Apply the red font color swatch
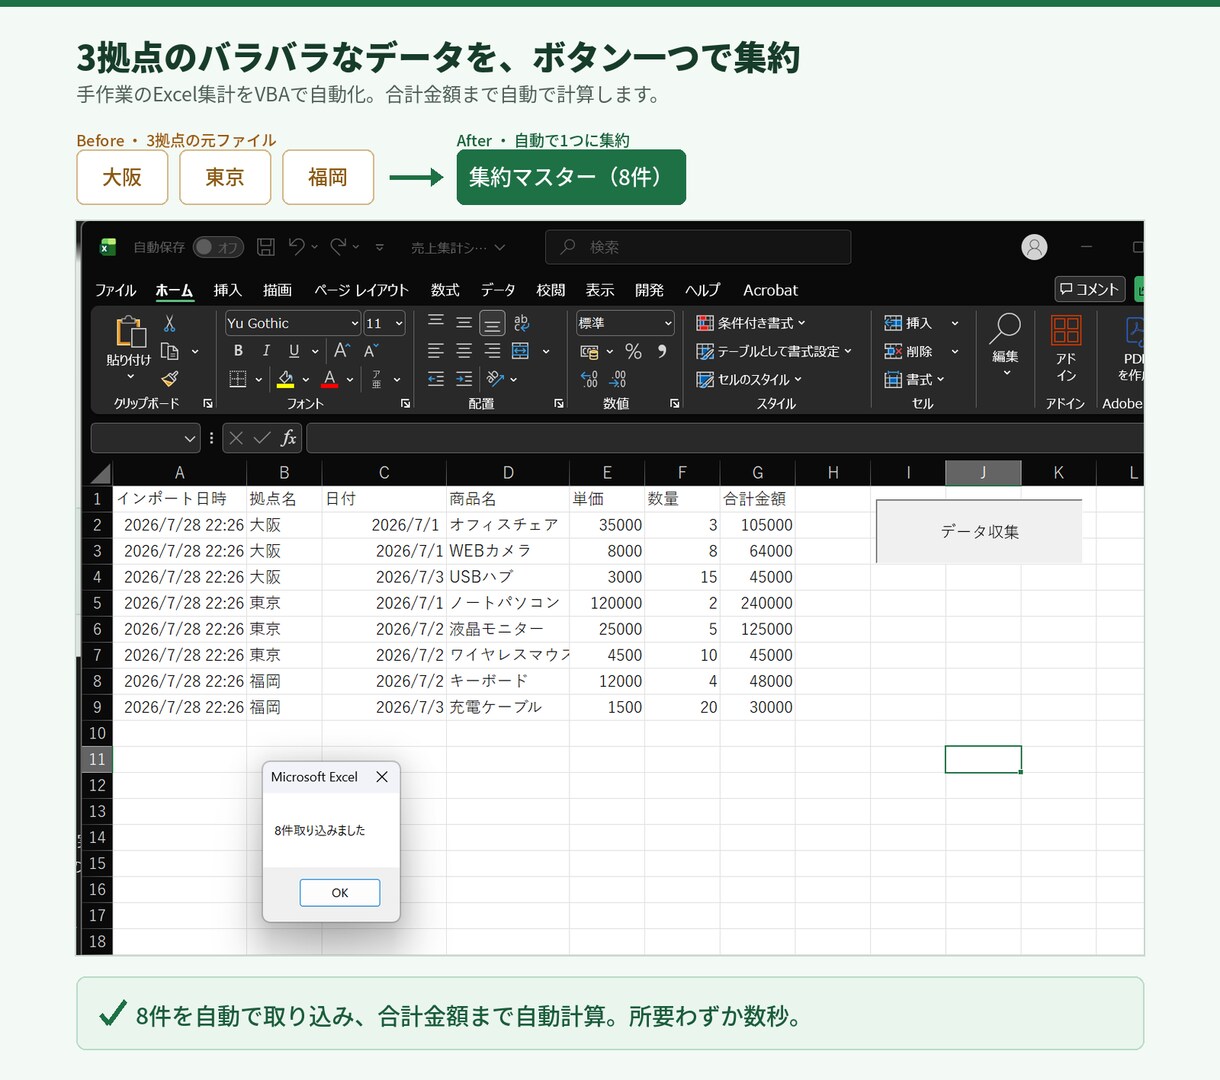Viewport: 1220px width, 1080px height. [330, 379]
